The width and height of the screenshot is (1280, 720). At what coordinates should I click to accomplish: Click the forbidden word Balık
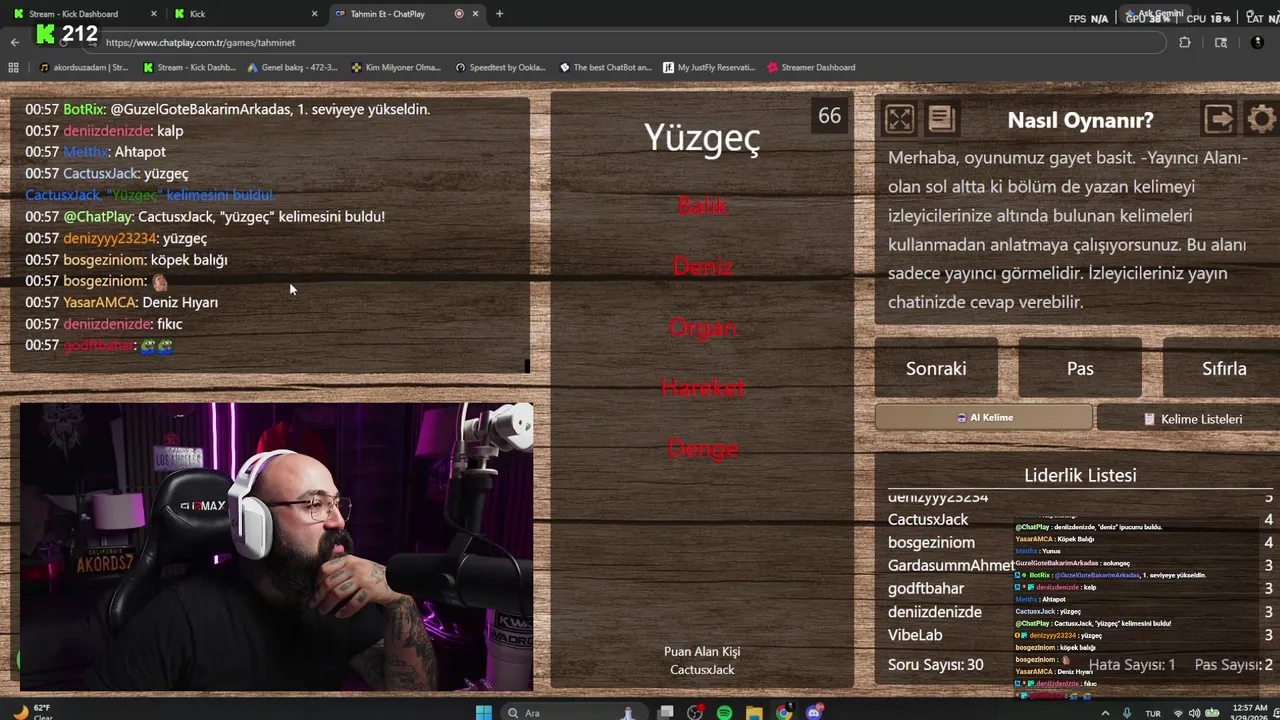click(x=702, y=205)
